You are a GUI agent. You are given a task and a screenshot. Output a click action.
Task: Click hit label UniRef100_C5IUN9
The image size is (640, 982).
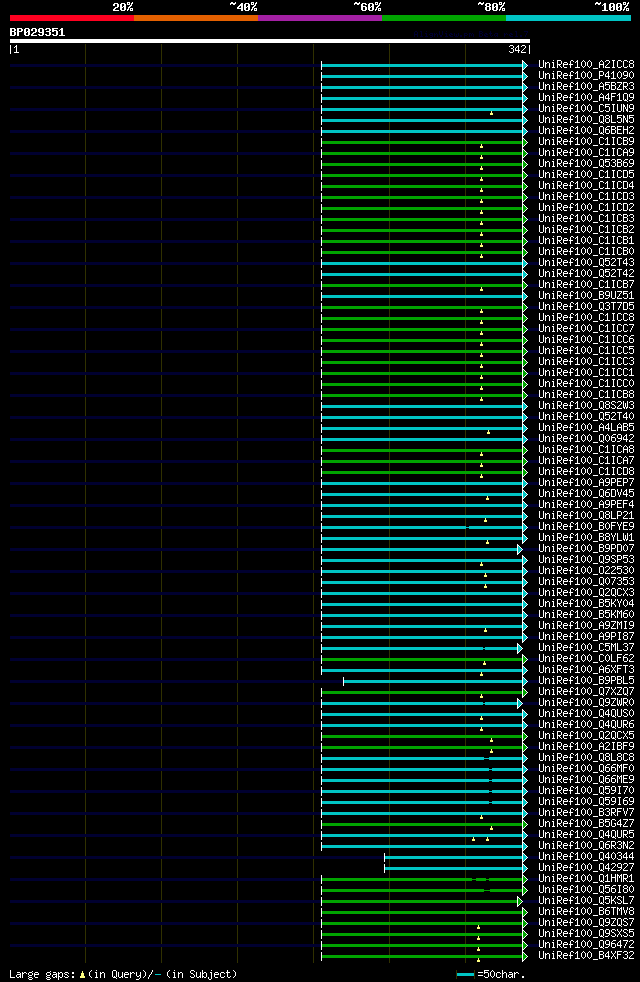586,108
